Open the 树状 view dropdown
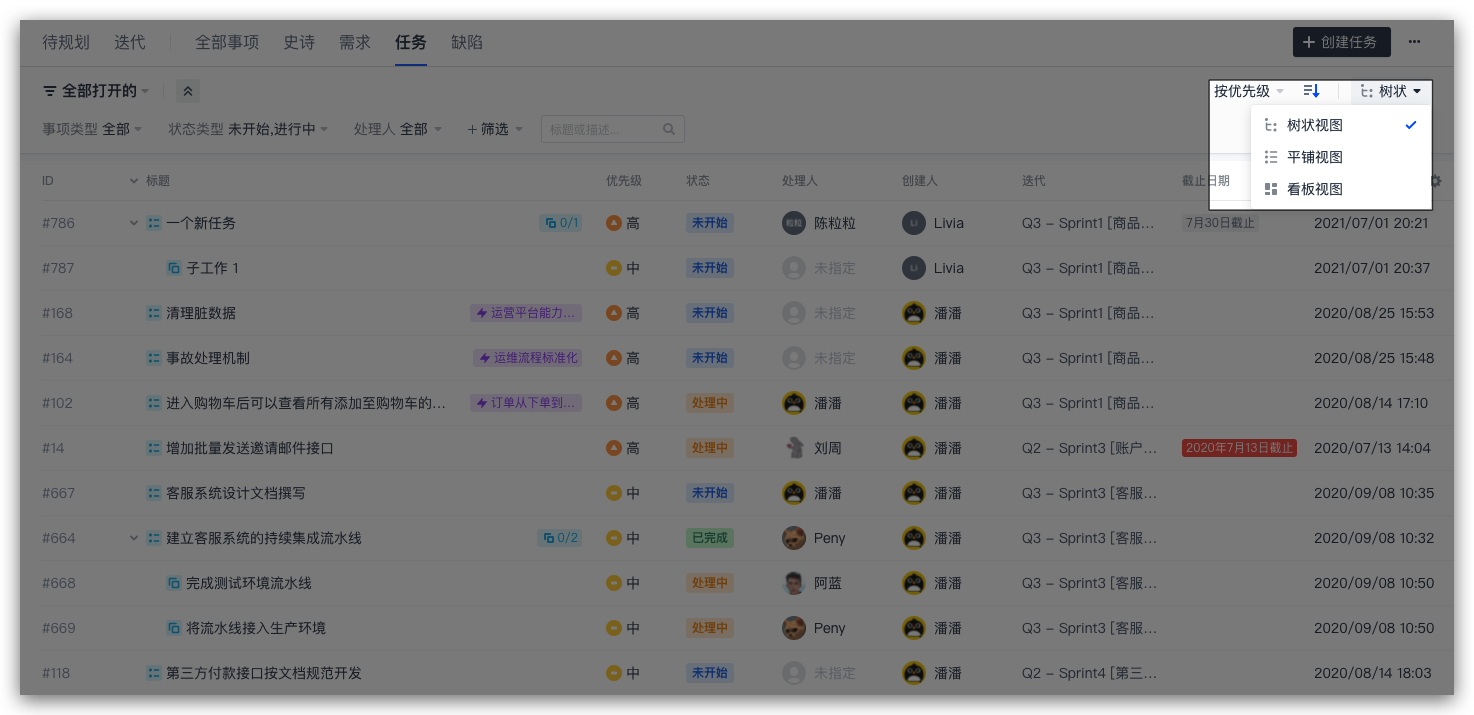Image resolution: width=1474 pixels, height=715 pixels. [x=1391, y=91]
